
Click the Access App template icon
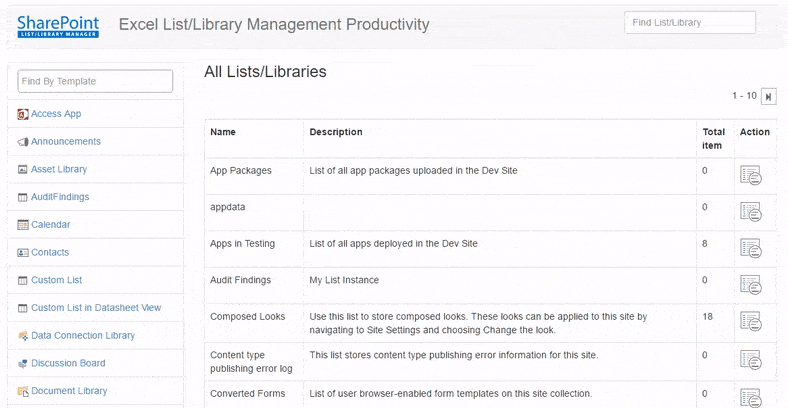(x=23, y=114)
